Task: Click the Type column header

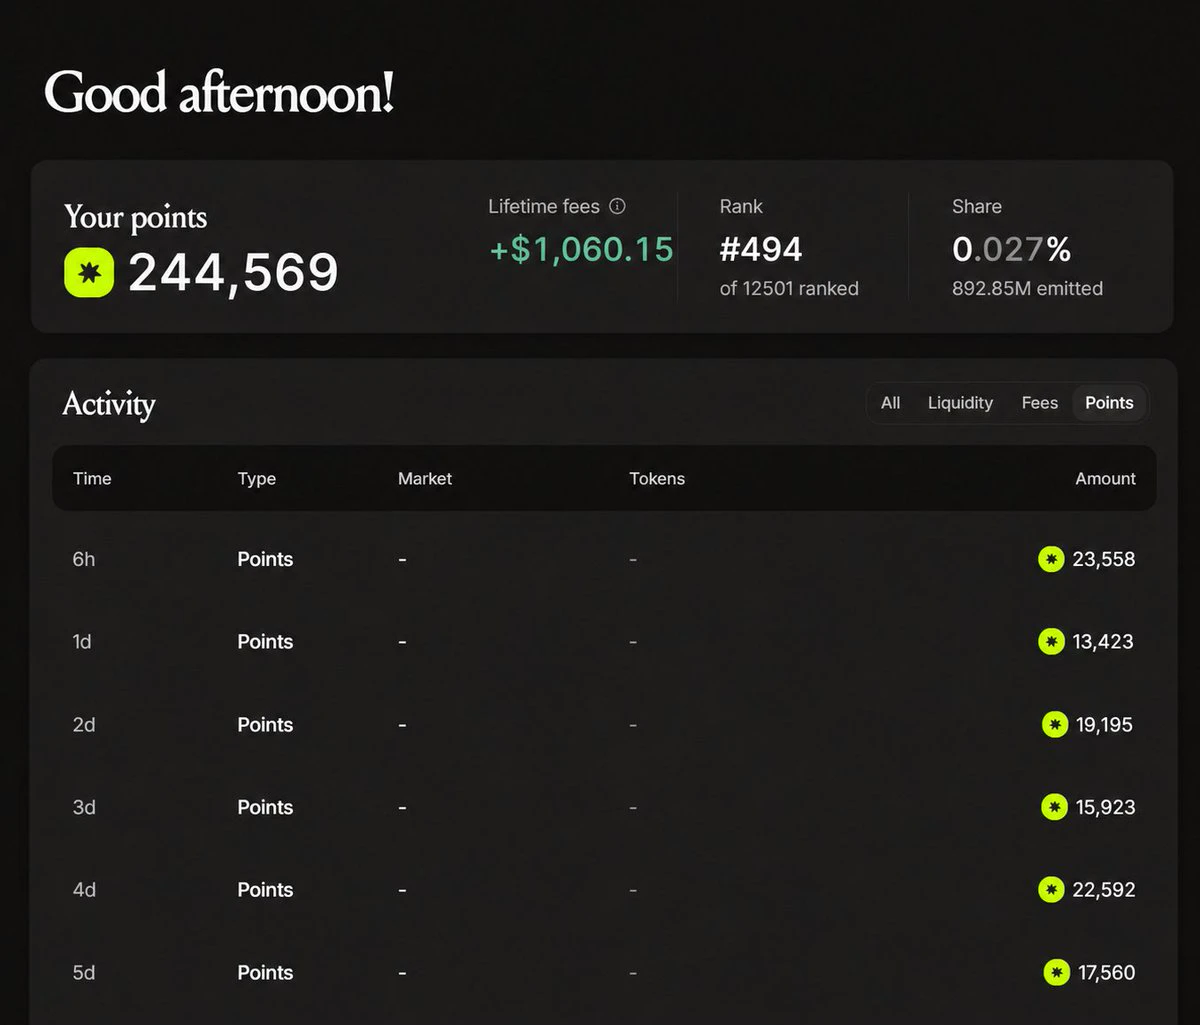Action: [257, 479]
